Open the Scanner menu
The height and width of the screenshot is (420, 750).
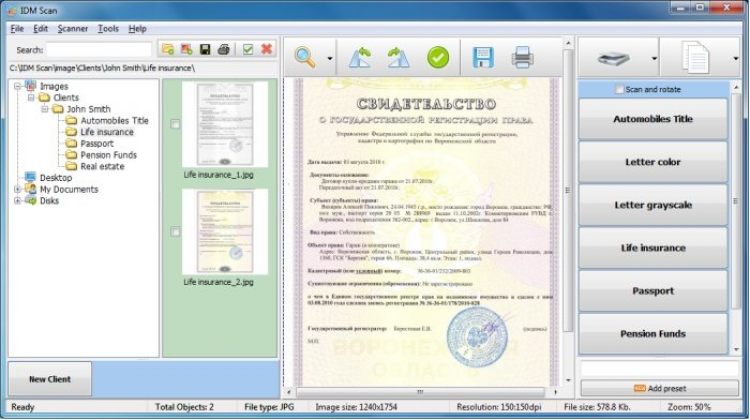[x=72, y=29]
